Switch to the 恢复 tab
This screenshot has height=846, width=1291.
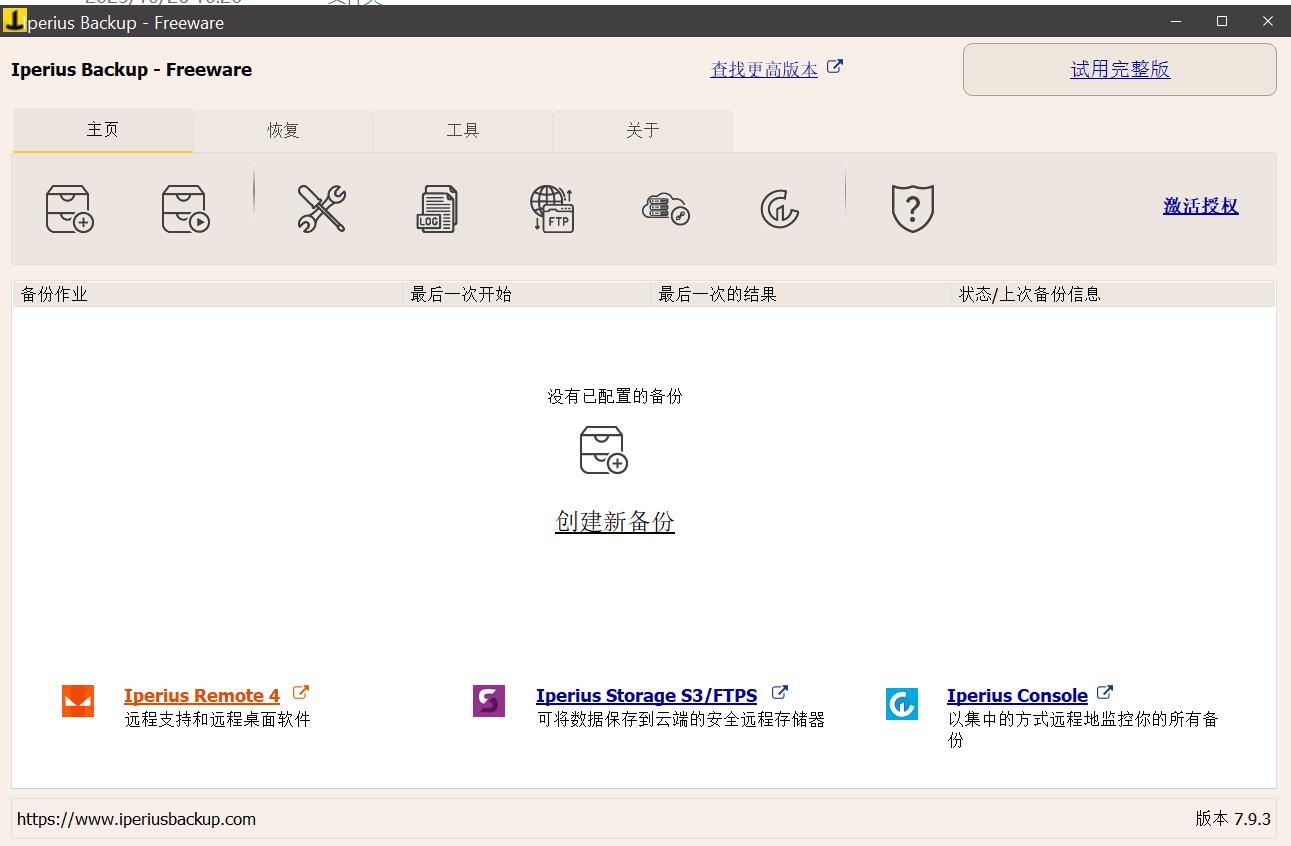click(x=283, y=130)
